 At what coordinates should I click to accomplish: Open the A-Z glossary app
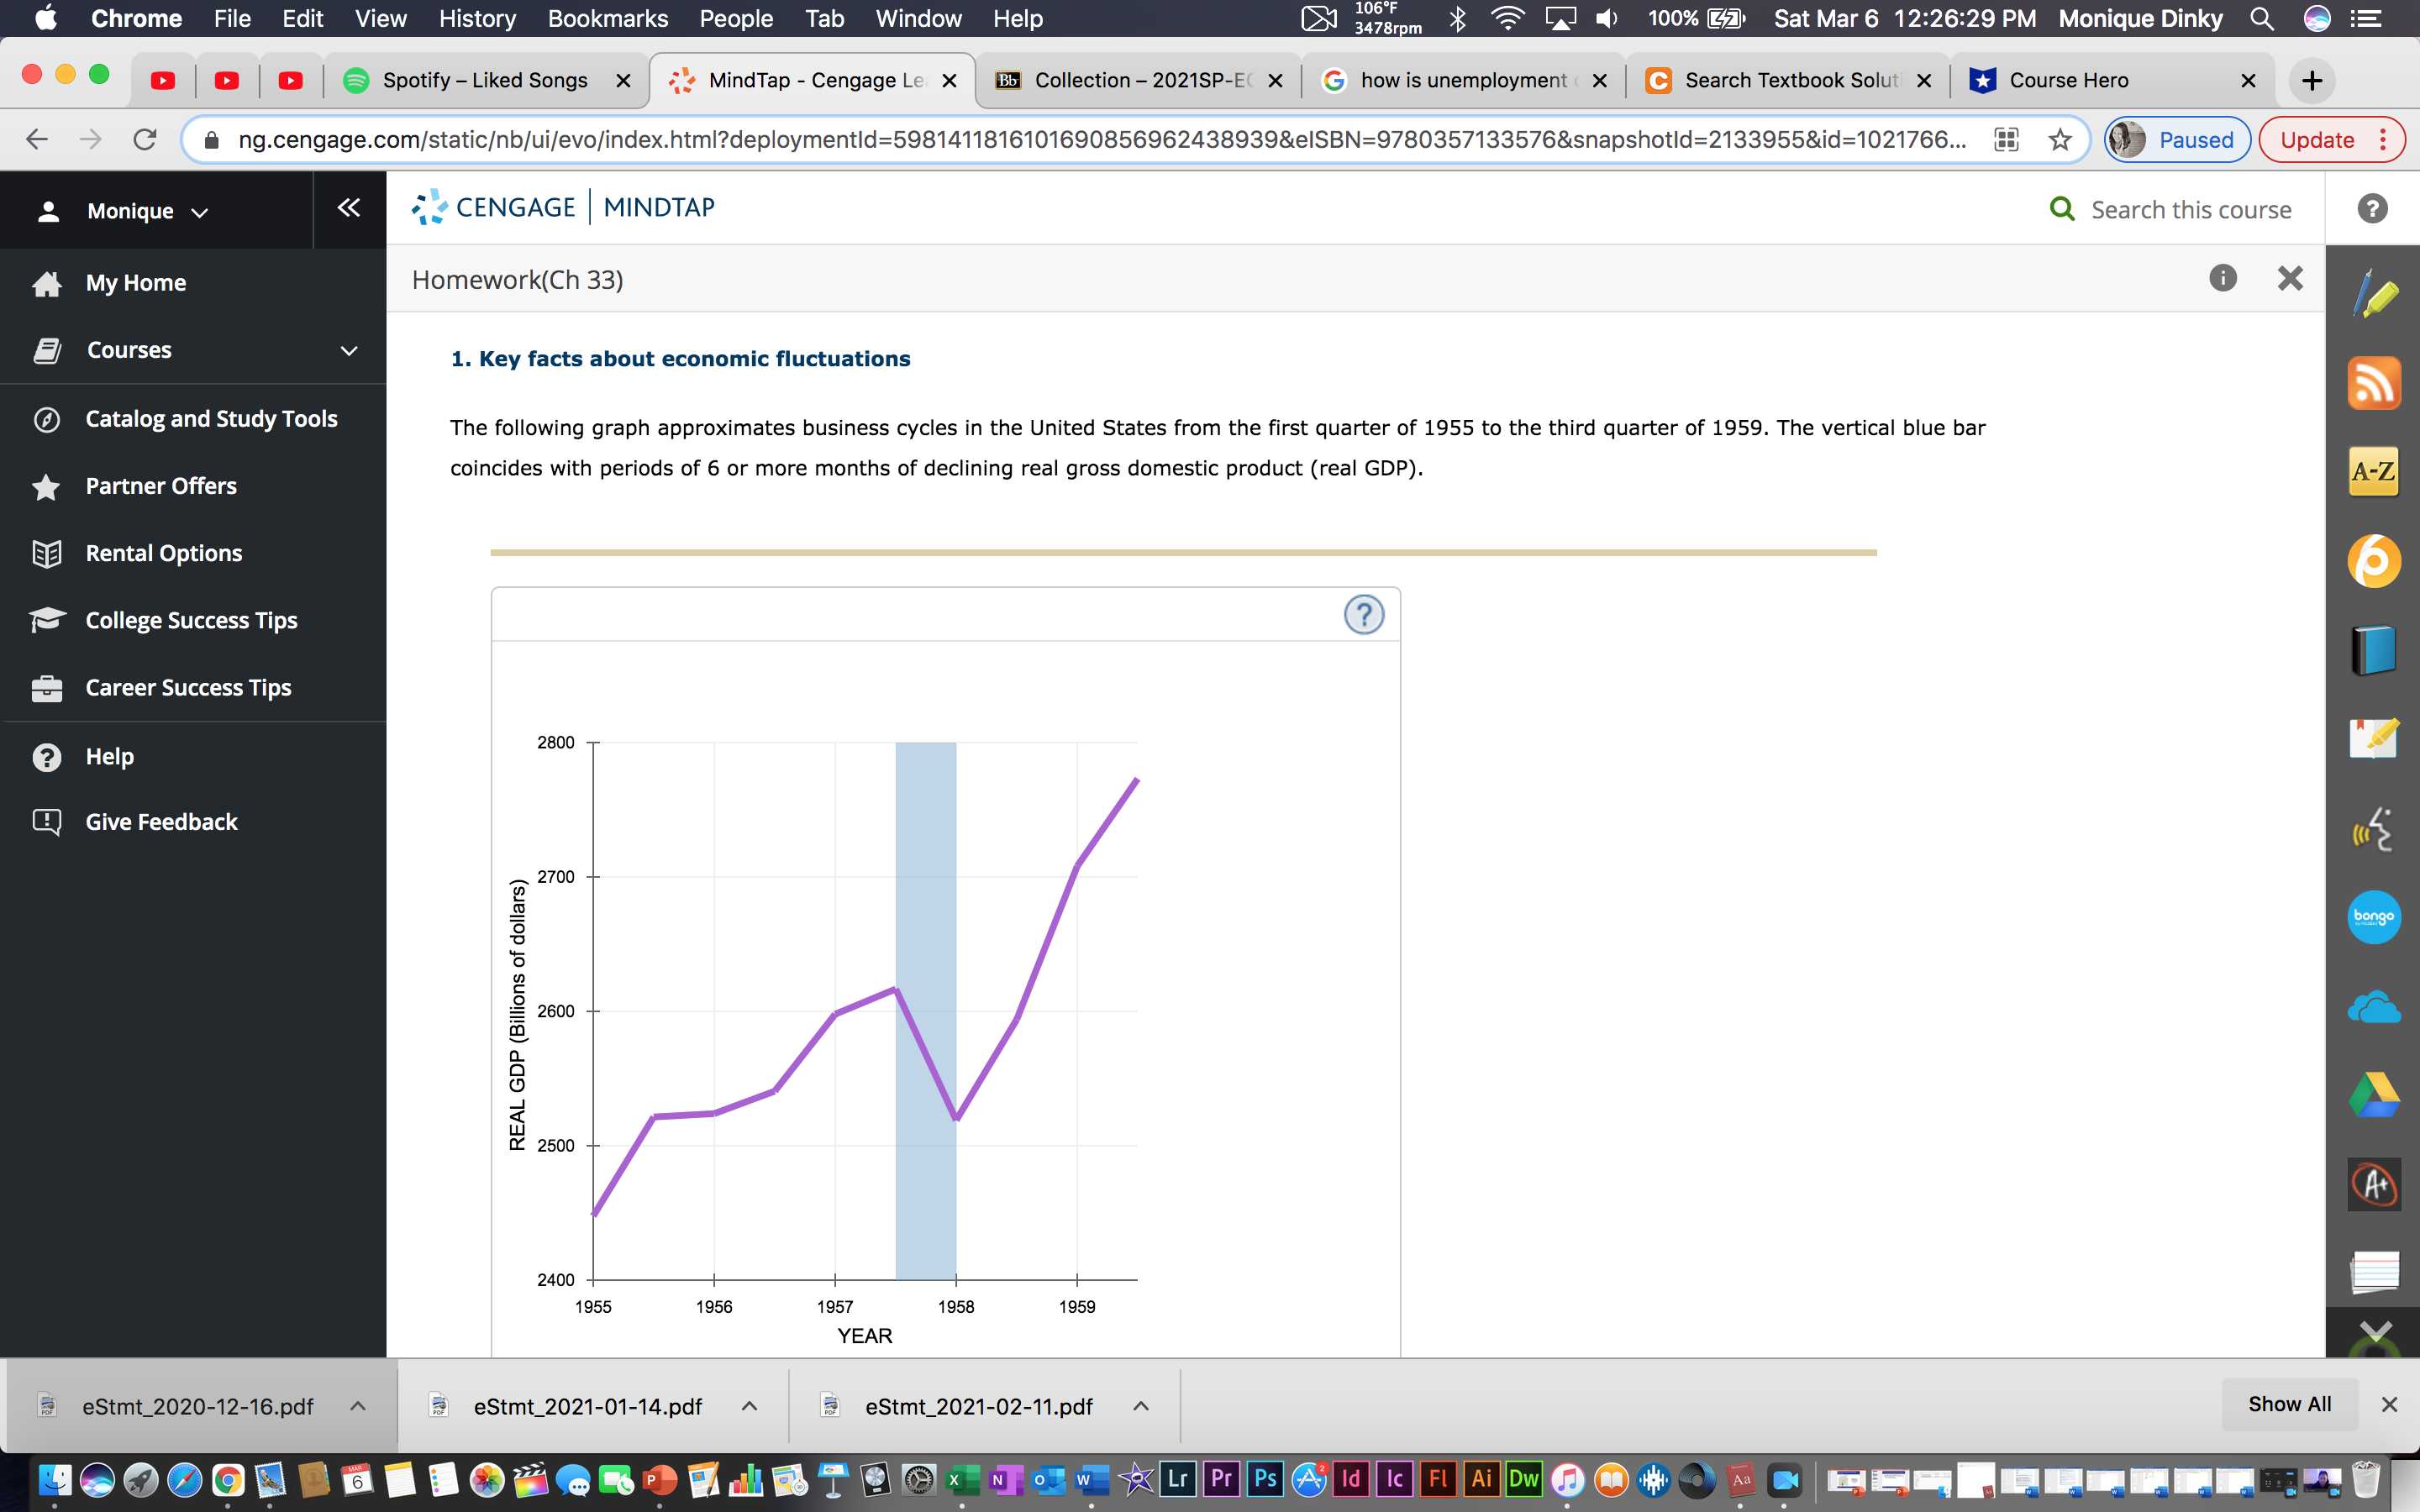pos(2373,471)
